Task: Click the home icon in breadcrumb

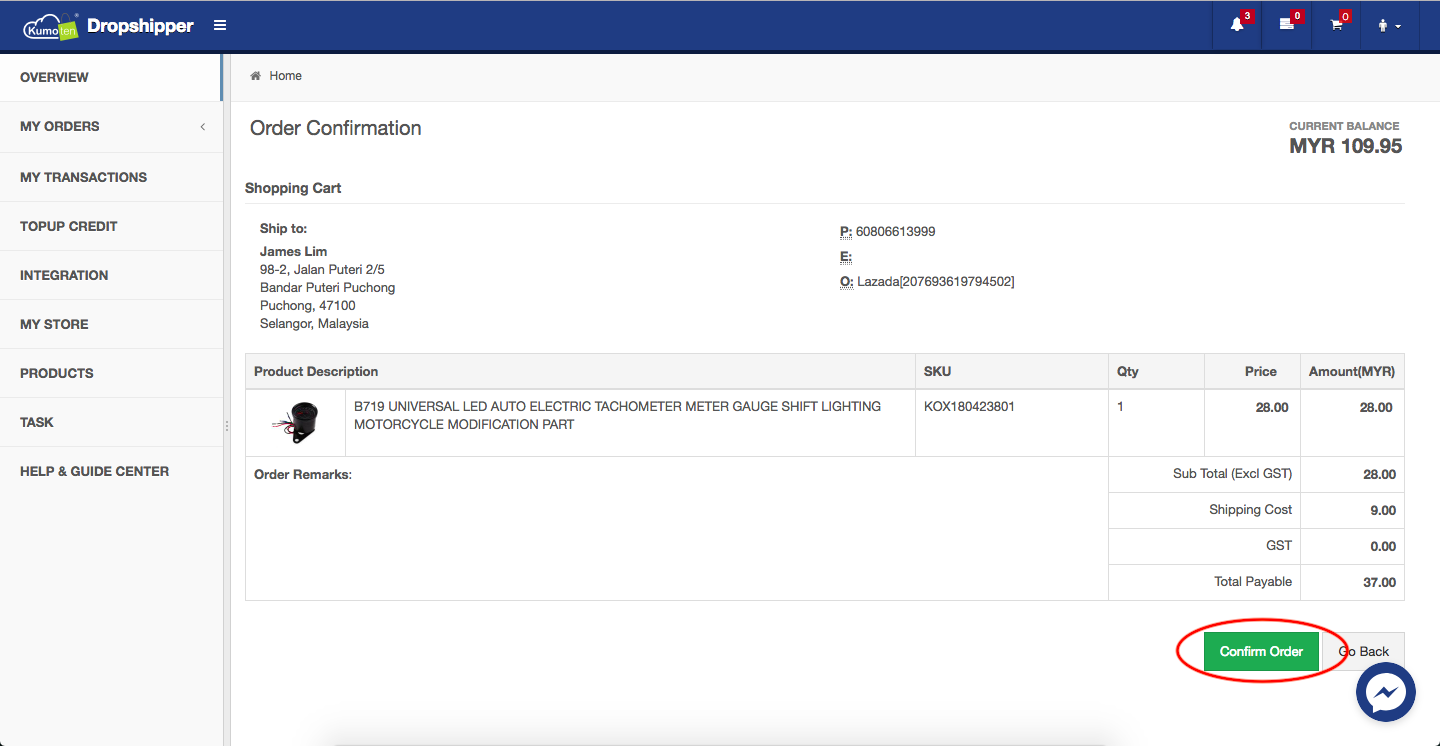Action: [x=256, y=76]
